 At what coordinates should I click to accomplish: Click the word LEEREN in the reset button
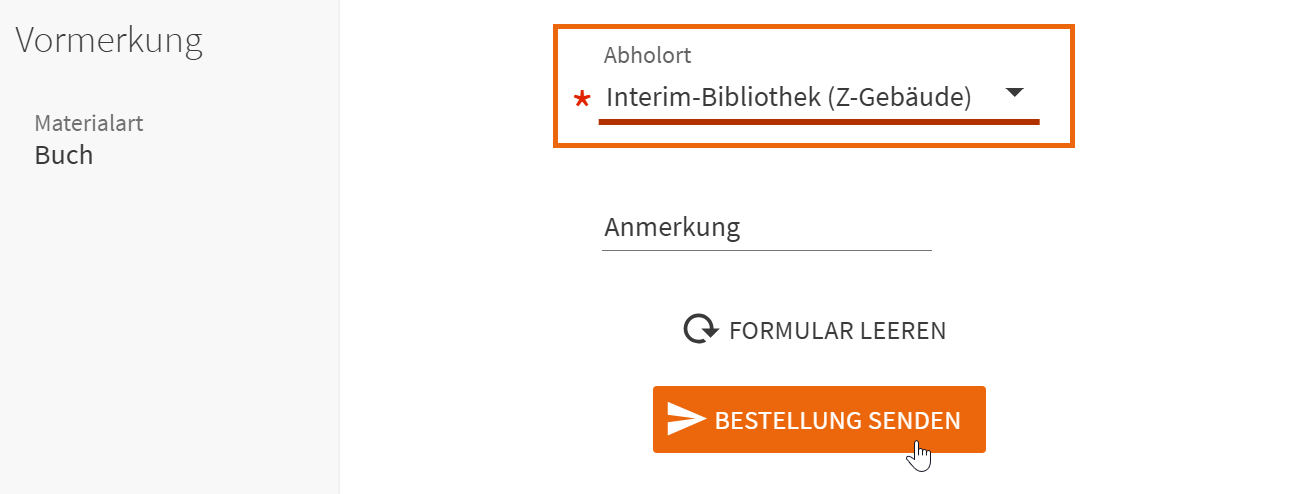click(x=903, y=331)
